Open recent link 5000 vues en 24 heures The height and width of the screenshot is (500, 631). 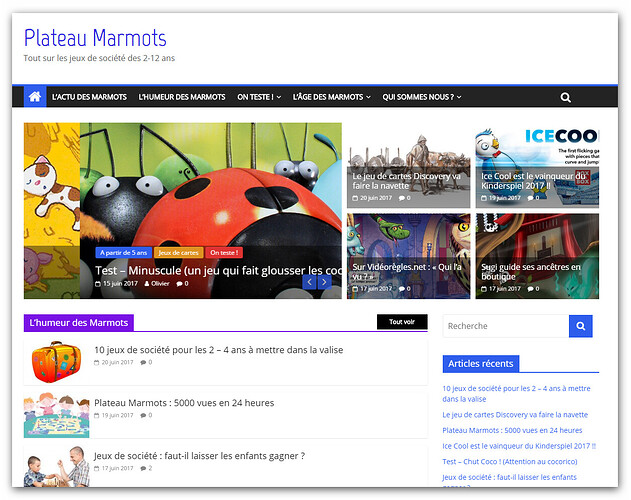click(x=512, y=430)
